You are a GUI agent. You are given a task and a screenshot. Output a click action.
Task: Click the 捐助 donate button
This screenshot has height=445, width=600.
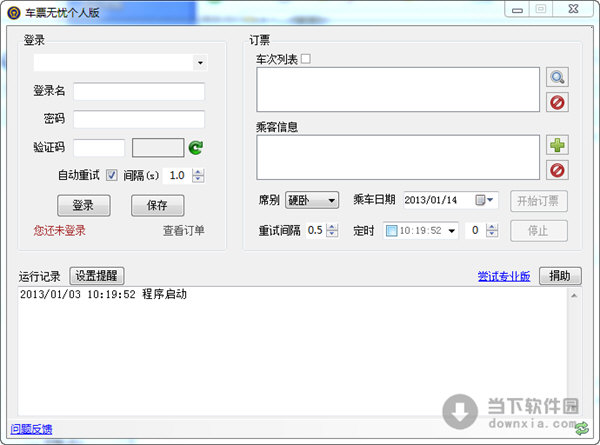pos(560,276)
